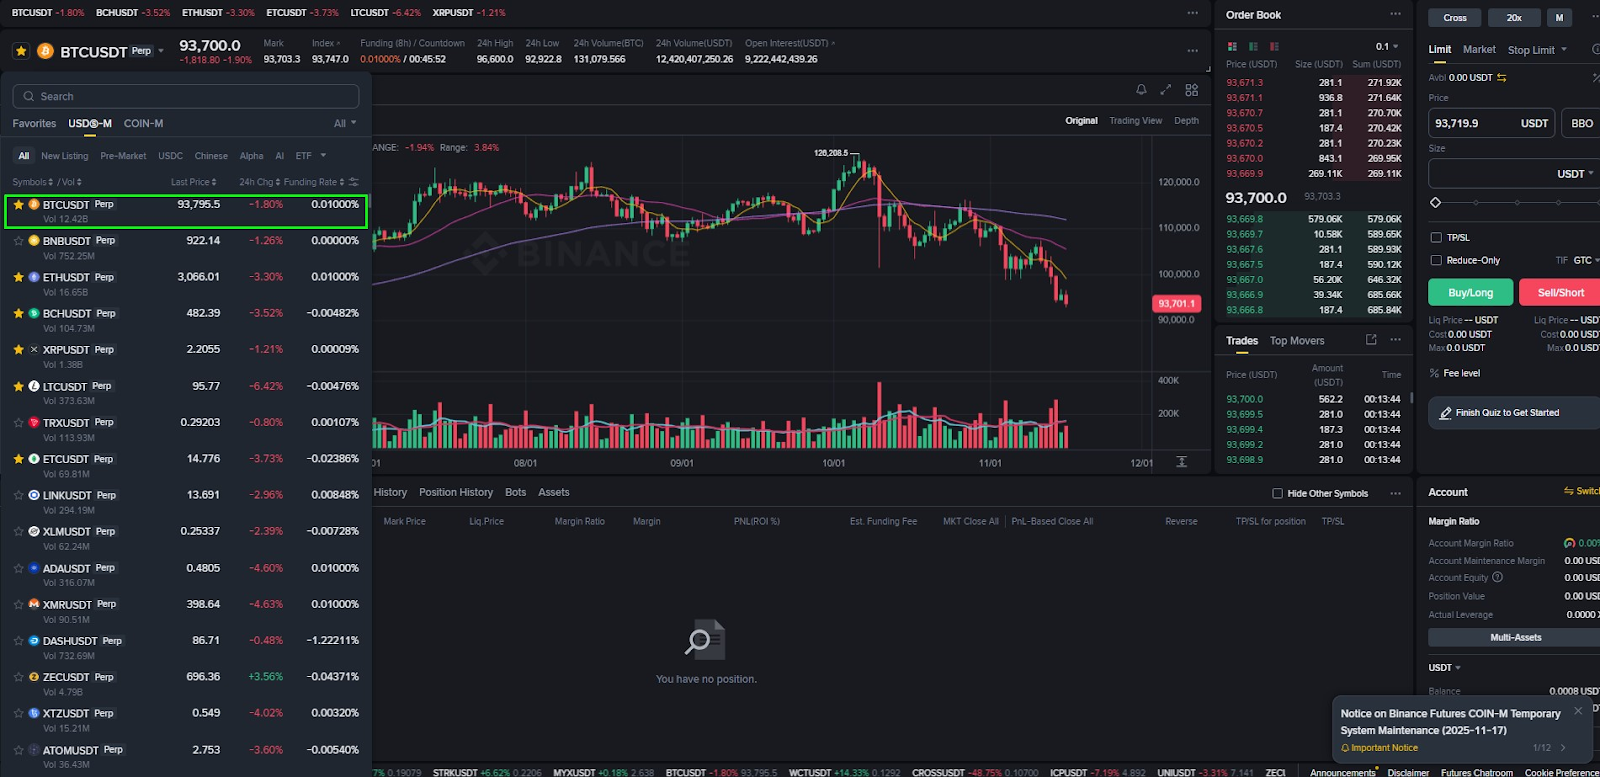Go to next notice arrow

[1563, 748]
